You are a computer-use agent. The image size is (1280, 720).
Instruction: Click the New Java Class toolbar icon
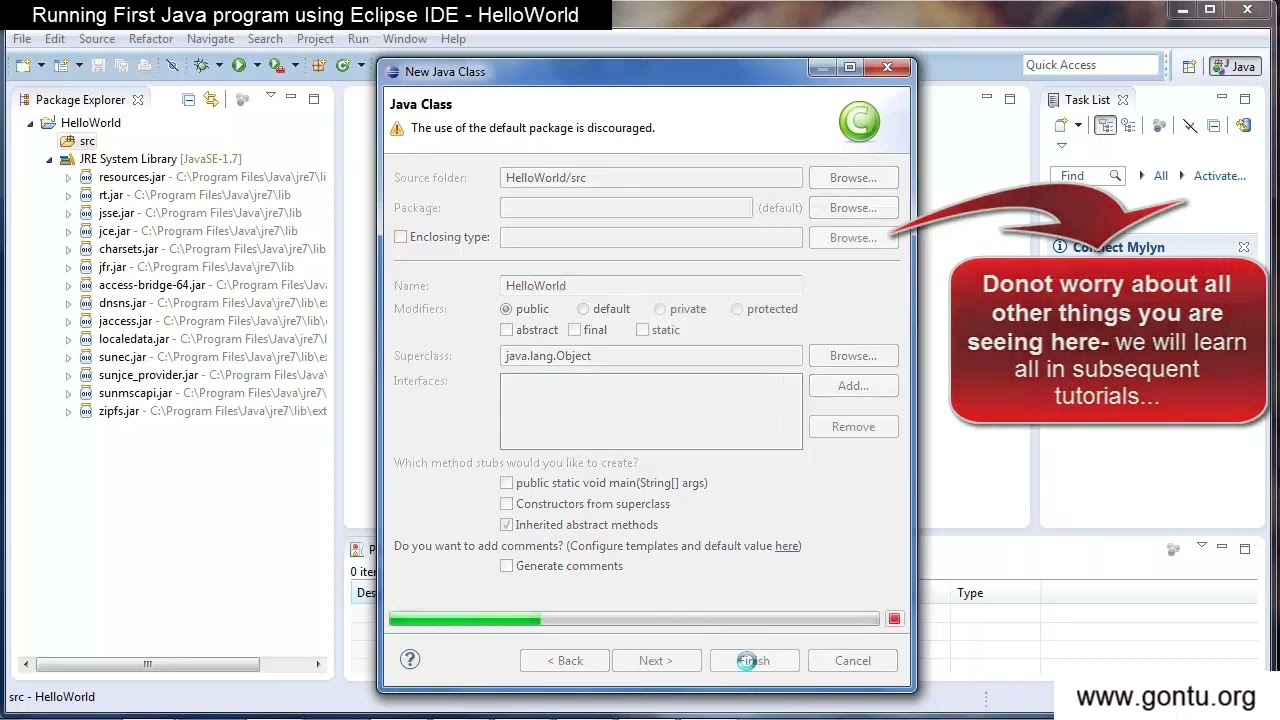[x=343, y=65]
